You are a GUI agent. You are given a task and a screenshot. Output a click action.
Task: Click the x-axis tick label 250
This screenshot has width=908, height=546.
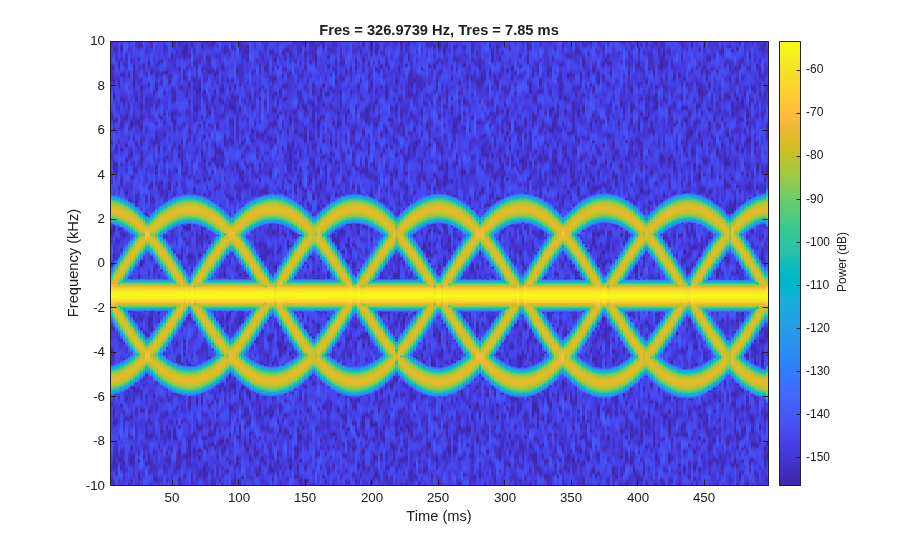tap(438, 497)
